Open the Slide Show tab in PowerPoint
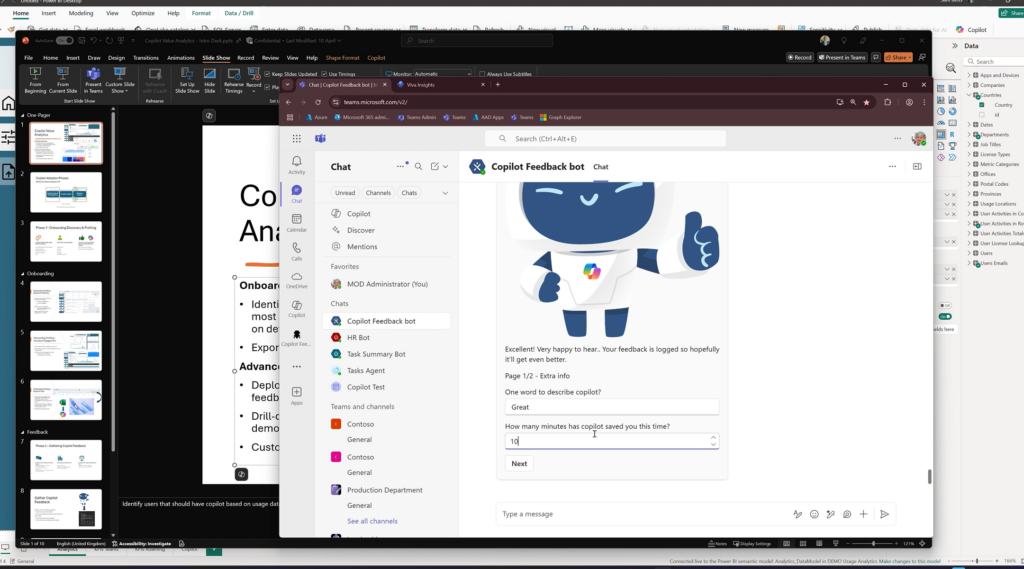The image size is (1024, 569). [216, 57]
